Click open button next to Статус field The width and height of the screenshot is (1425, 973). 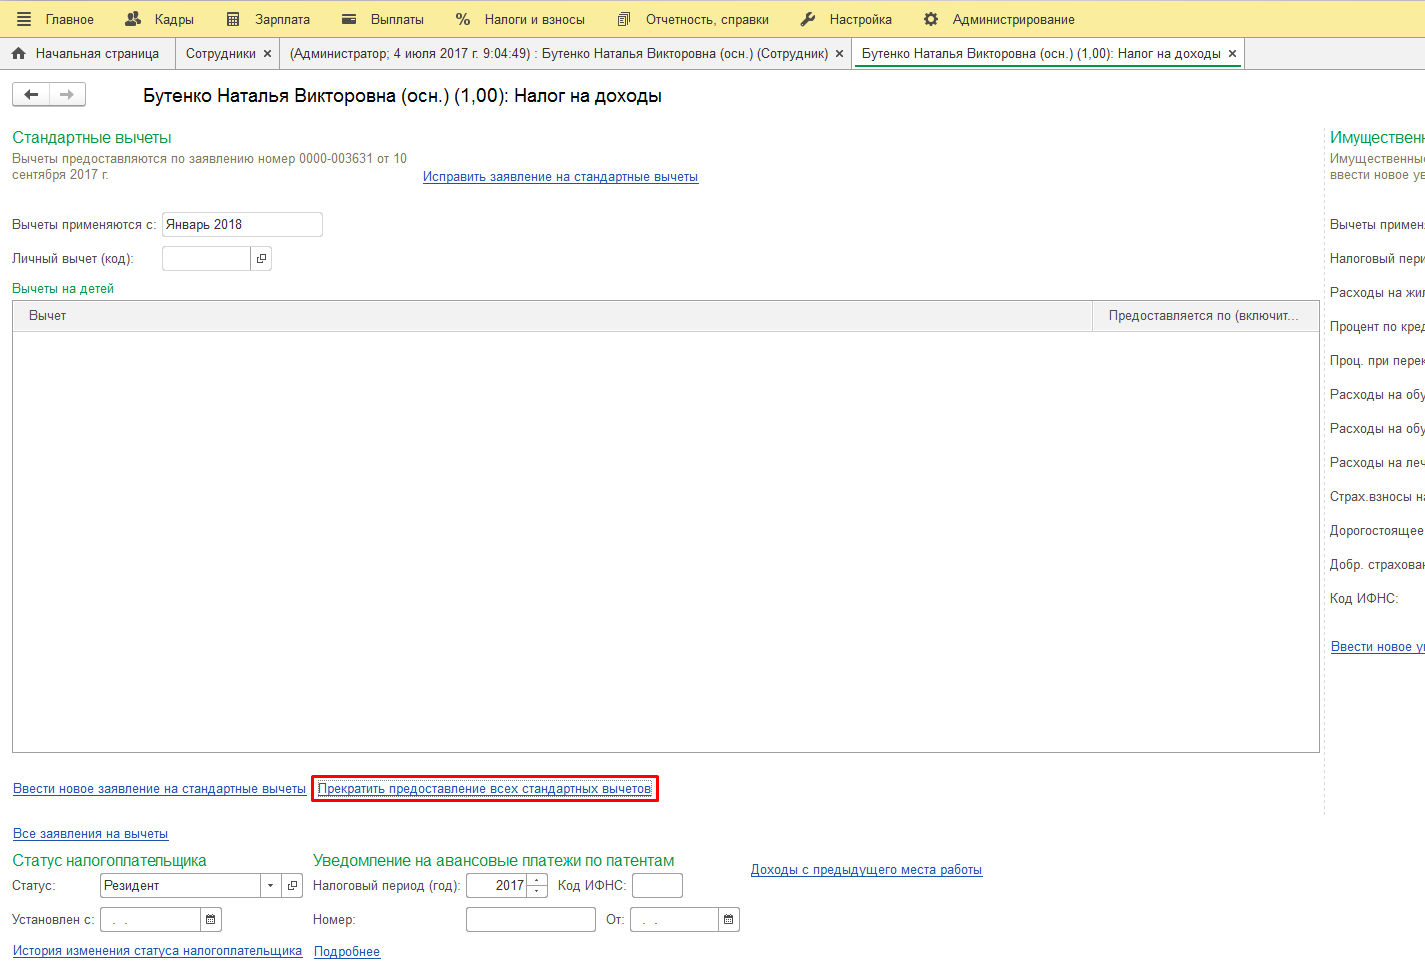click(292, 886)
